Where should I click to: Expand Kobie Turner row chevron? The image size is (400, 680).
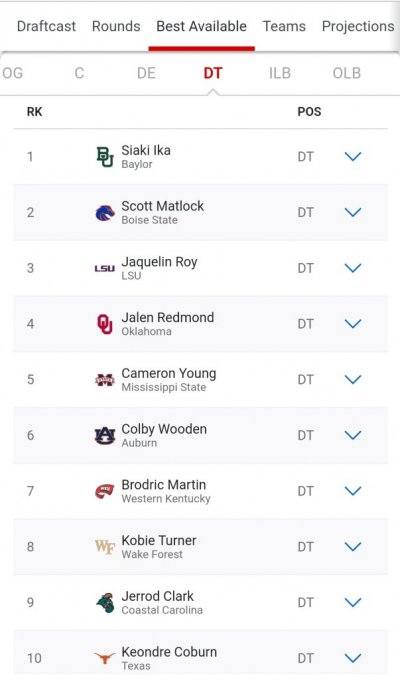[353, 546]
